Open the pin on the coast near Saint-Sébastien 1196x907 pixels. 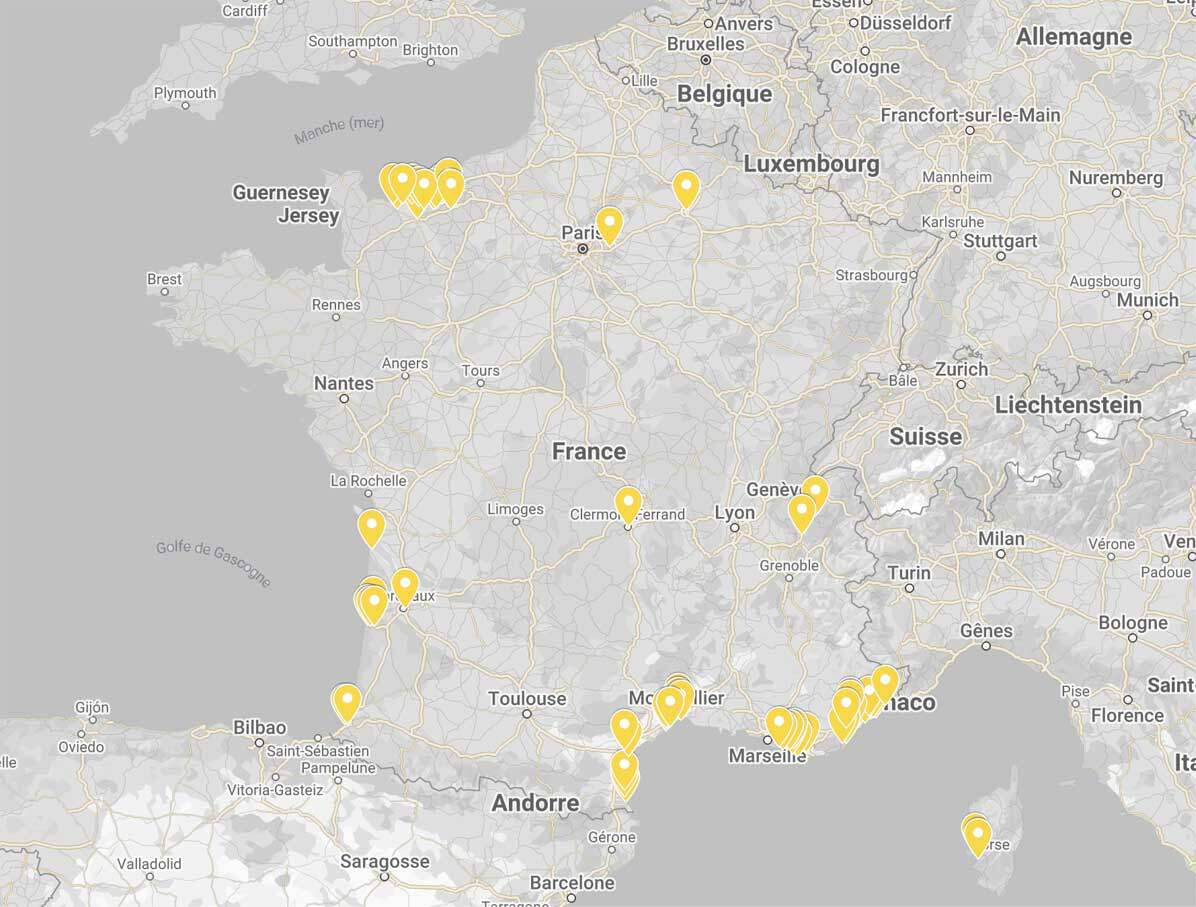pos(346,701)
